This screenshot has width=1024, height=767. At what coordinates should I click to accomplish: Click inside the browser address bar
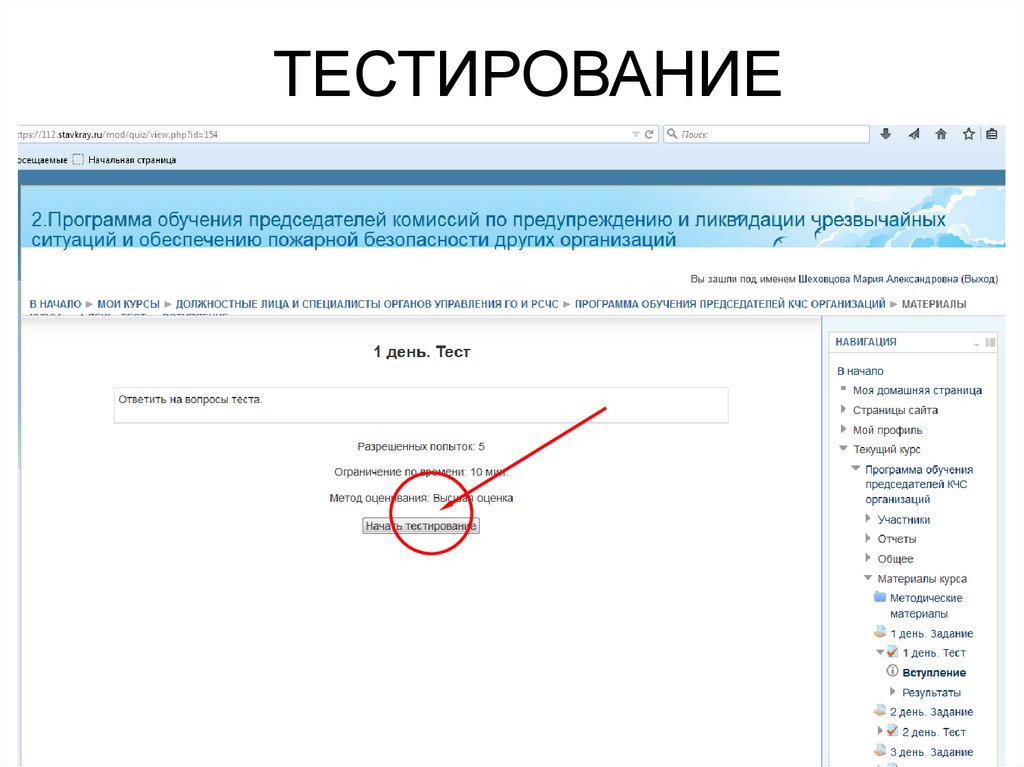point(300,132)
